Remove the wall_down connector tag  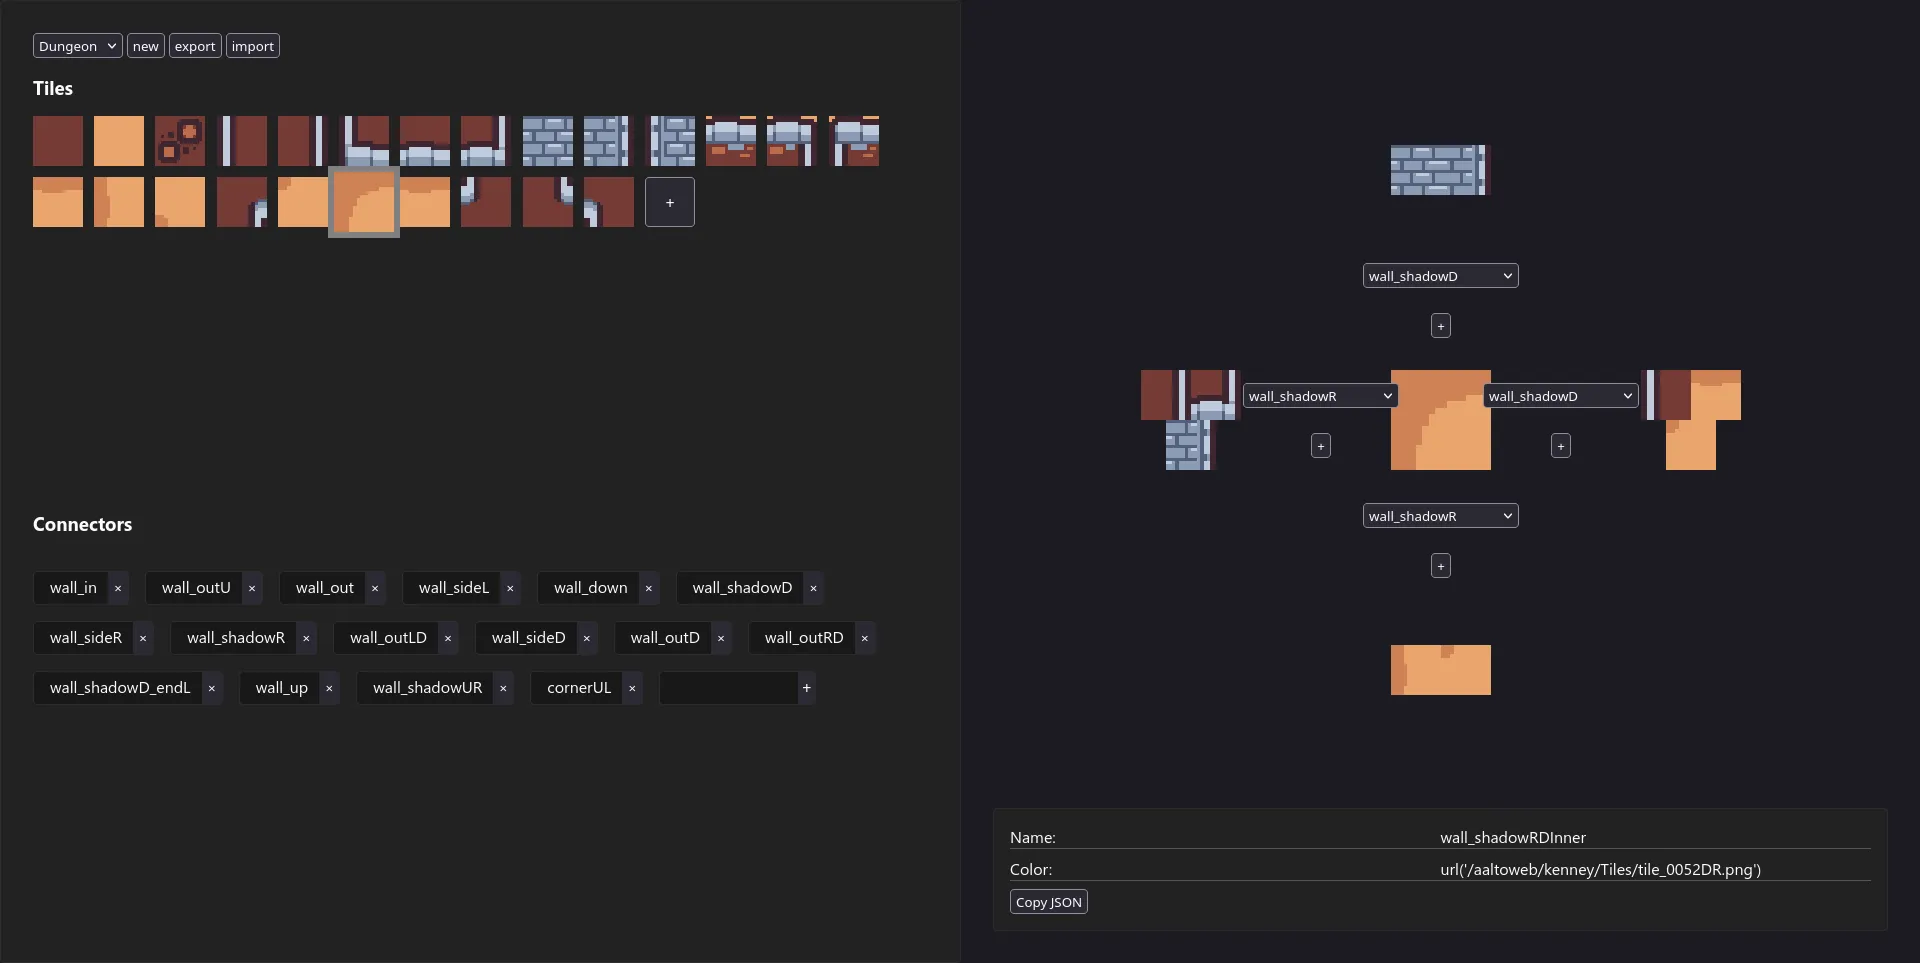[649, 588]
